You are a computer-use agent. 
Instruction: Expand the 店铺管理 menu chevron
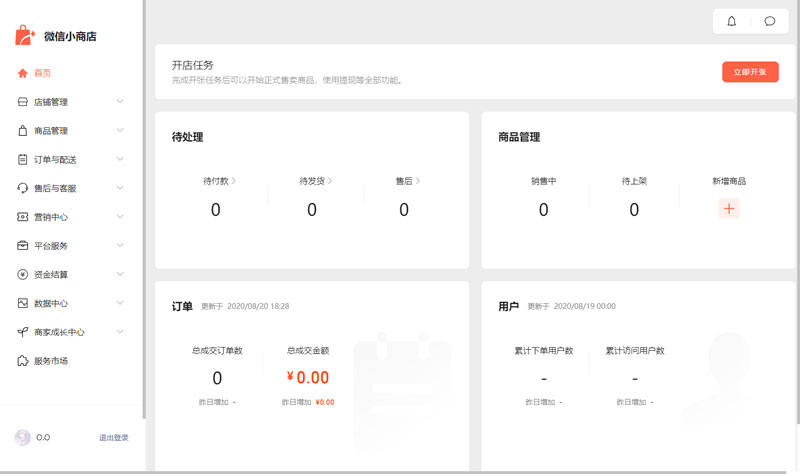tap(120, 102)
